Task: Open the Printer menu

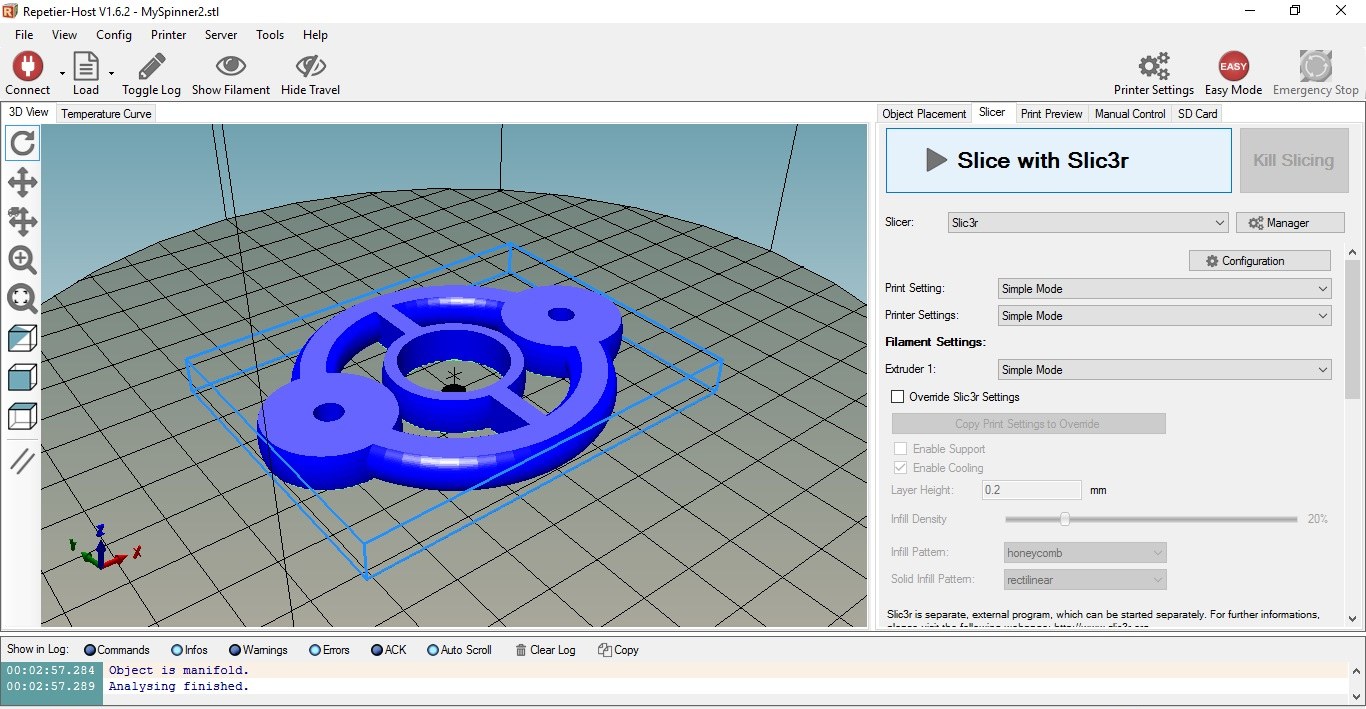Action: point(168,35)
